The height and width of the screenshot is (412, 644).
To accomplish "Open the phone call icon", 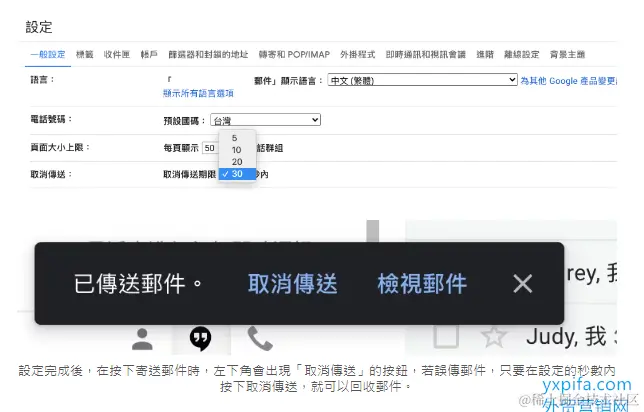I will click(x=260, y=338).
